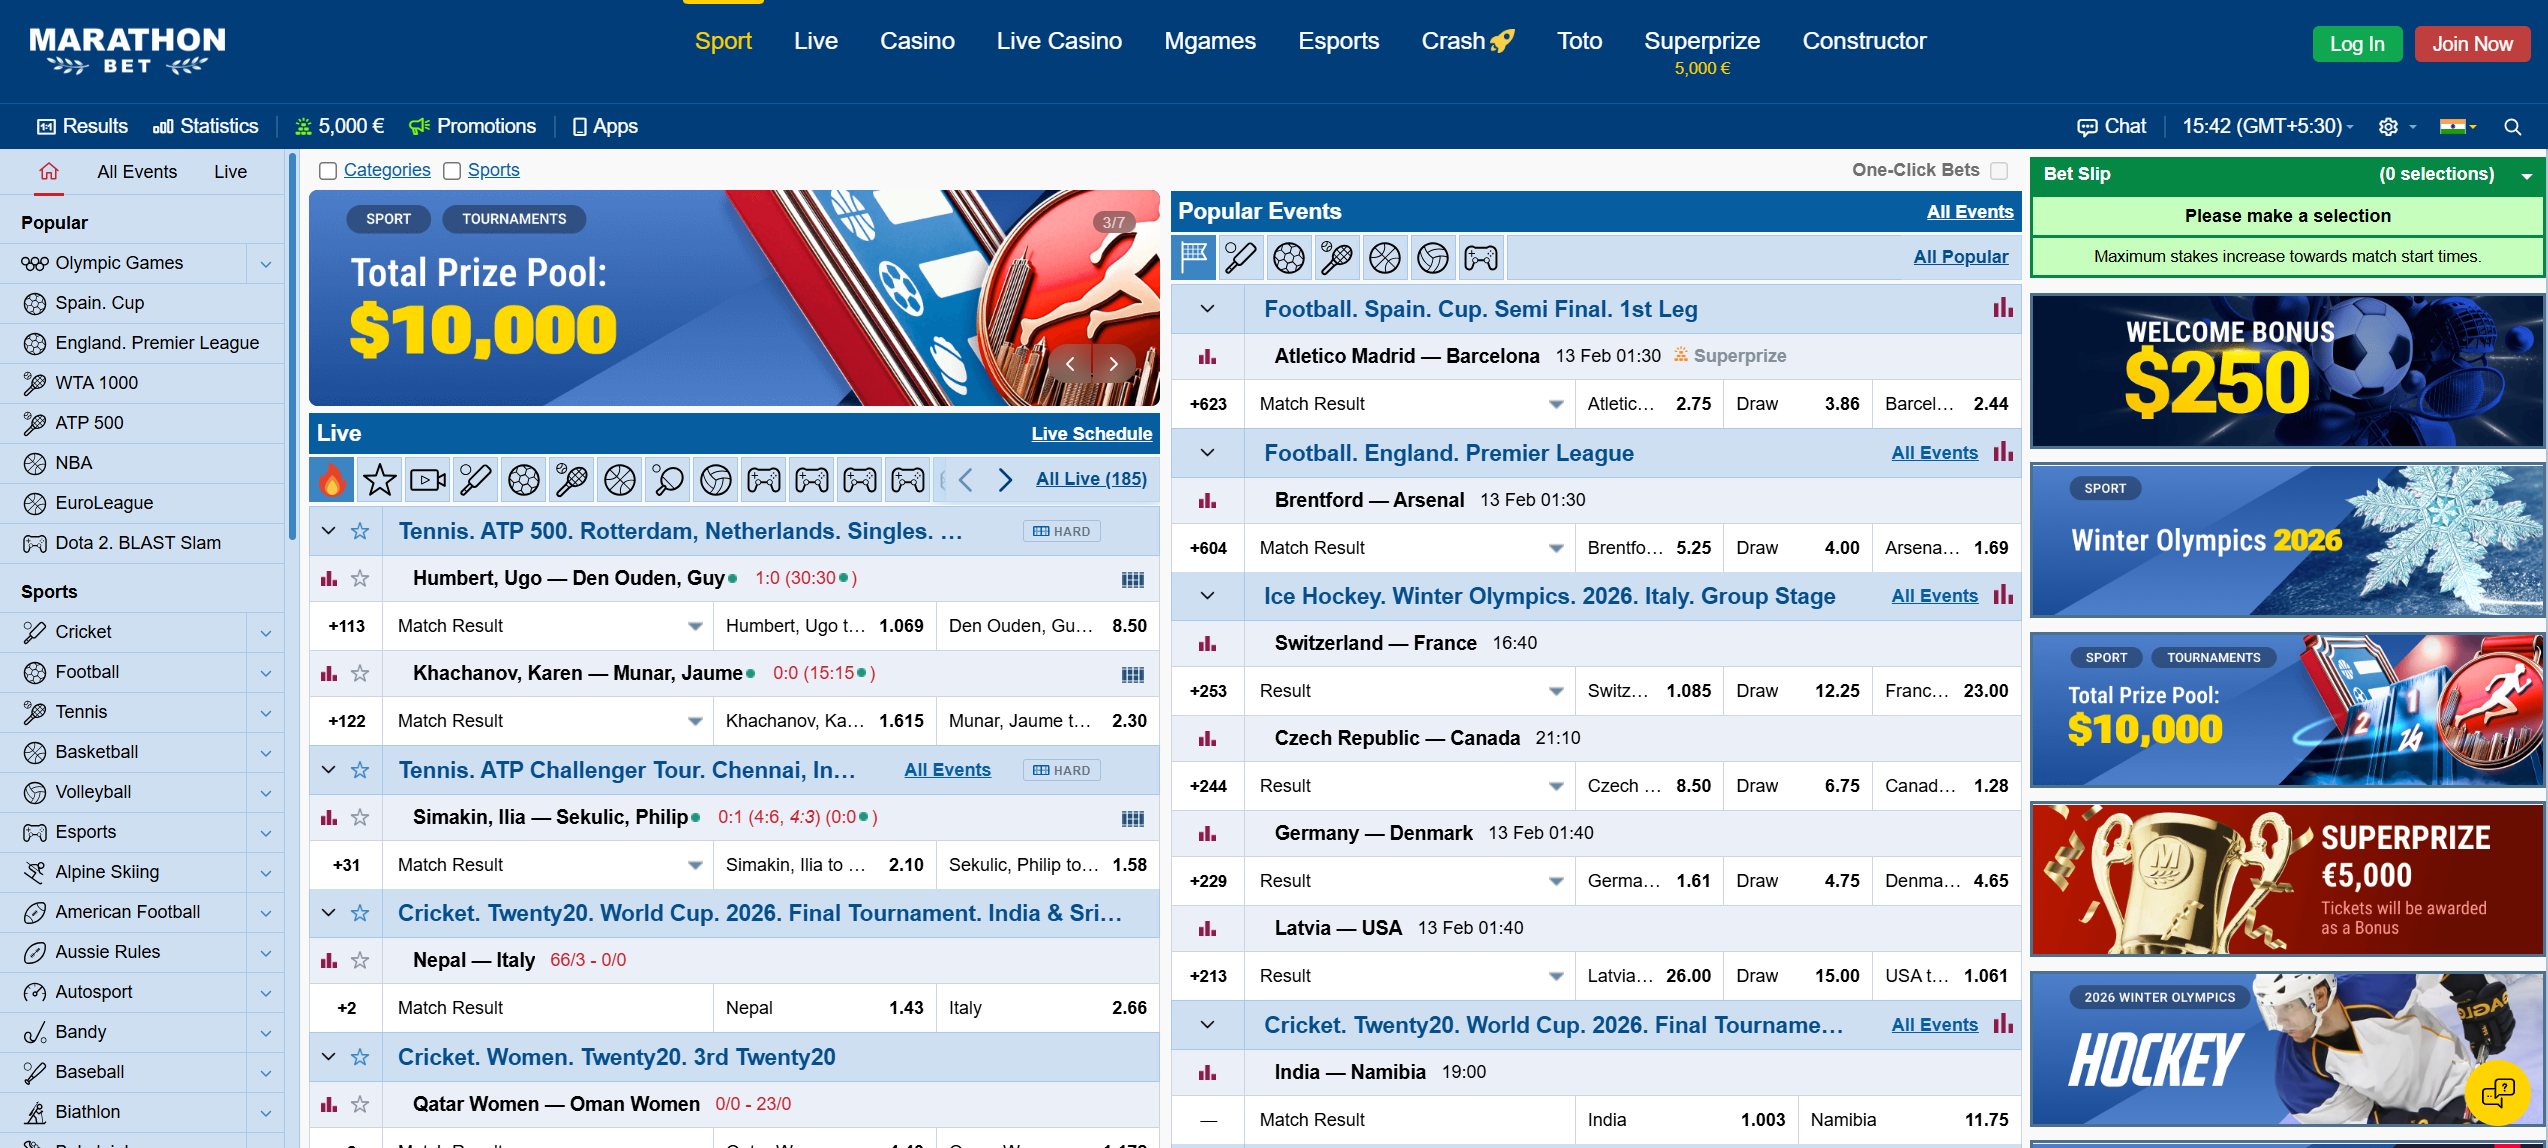Switch to the All Events sidebar tab

[137, 172]
